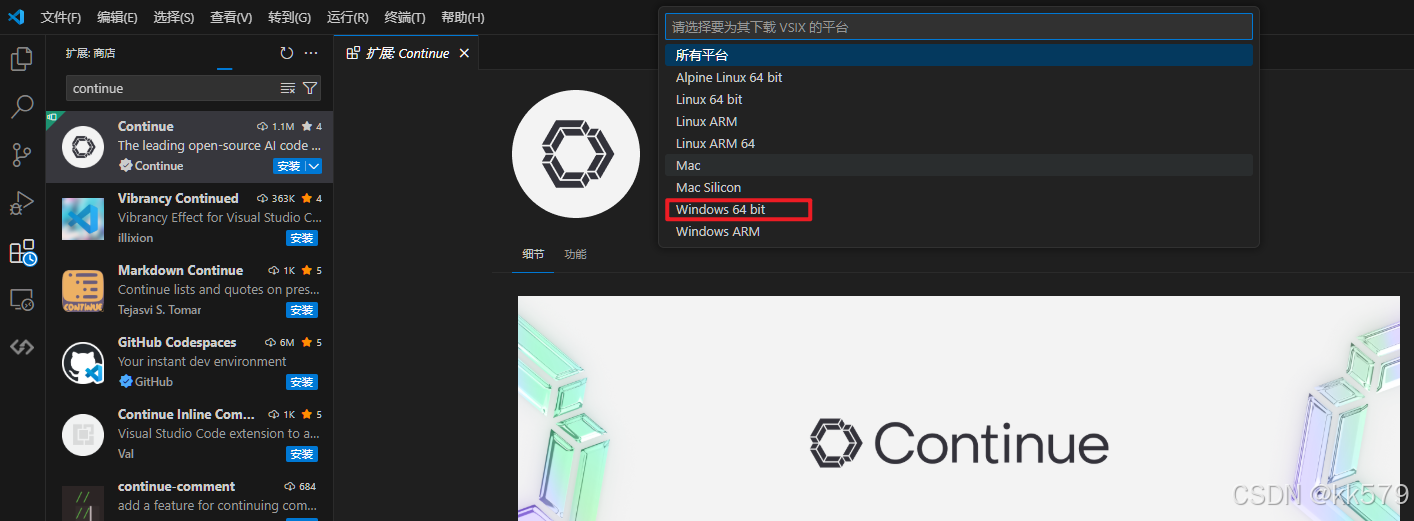Select Alpine Linux 64 bit option
This screenshot has height=521, width=1414.
[959, 77]
